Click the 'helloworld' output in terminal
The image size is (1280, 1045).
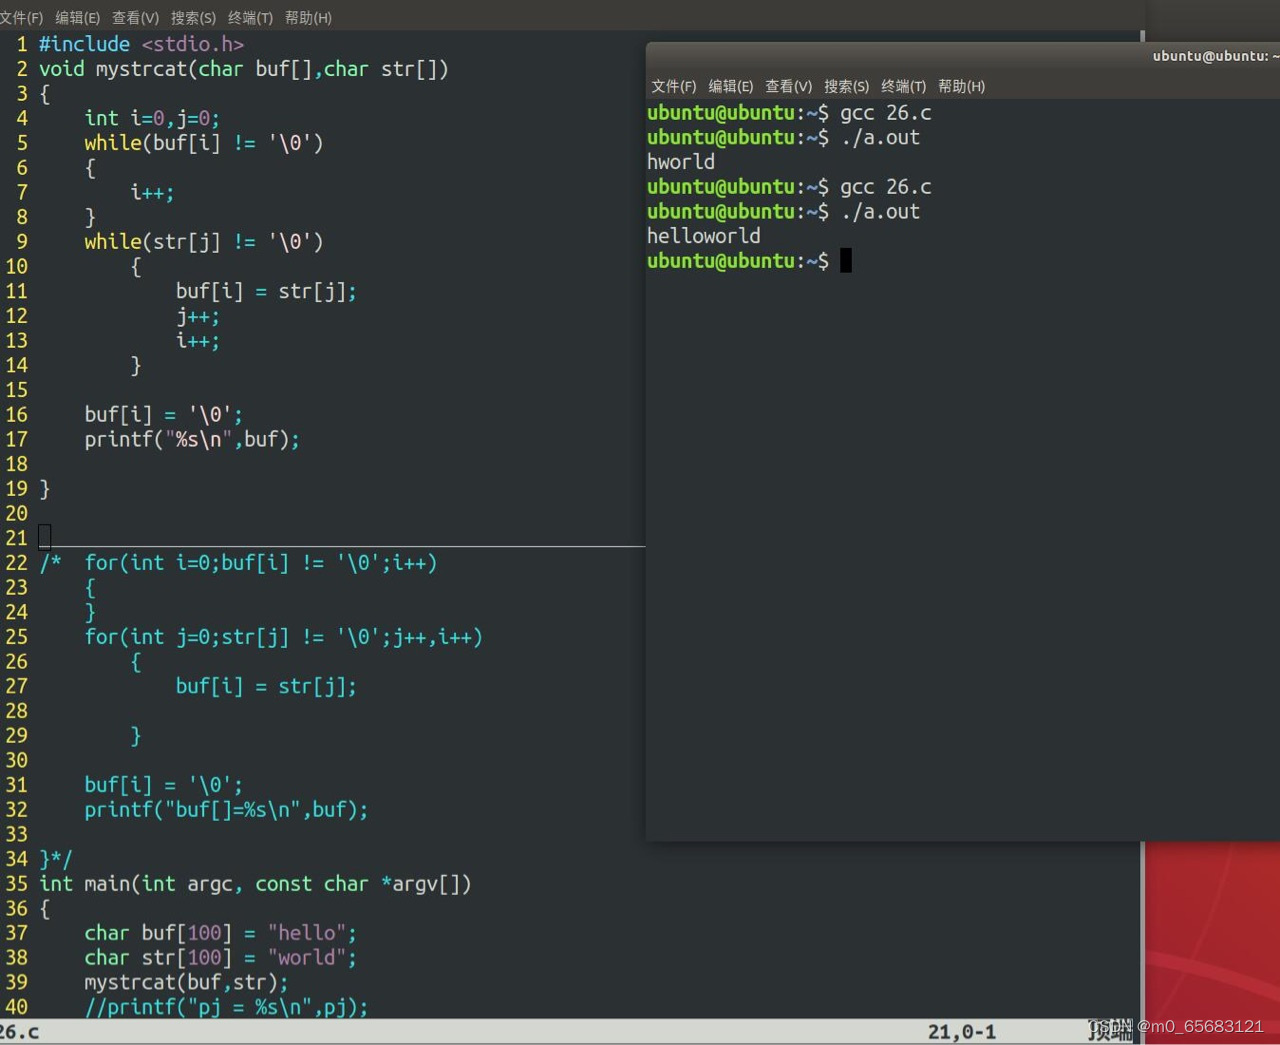704,236
